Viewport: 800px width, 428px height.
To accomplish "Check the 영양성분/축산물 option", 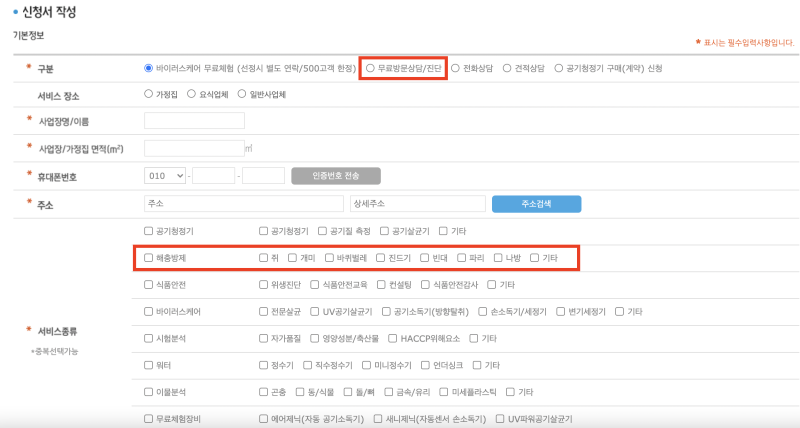I will (315, 338).
